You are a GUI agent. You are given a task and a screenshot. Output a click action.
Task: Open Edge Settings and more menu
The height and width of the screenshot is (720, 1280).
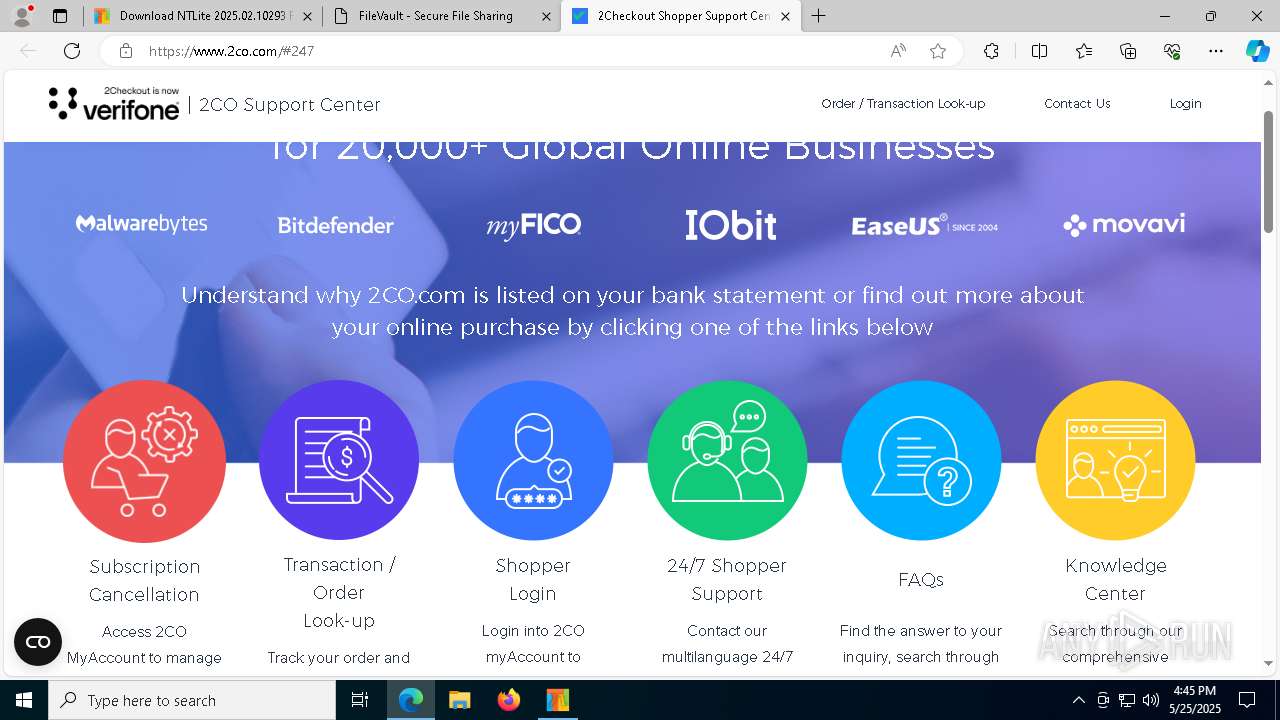1216,51
